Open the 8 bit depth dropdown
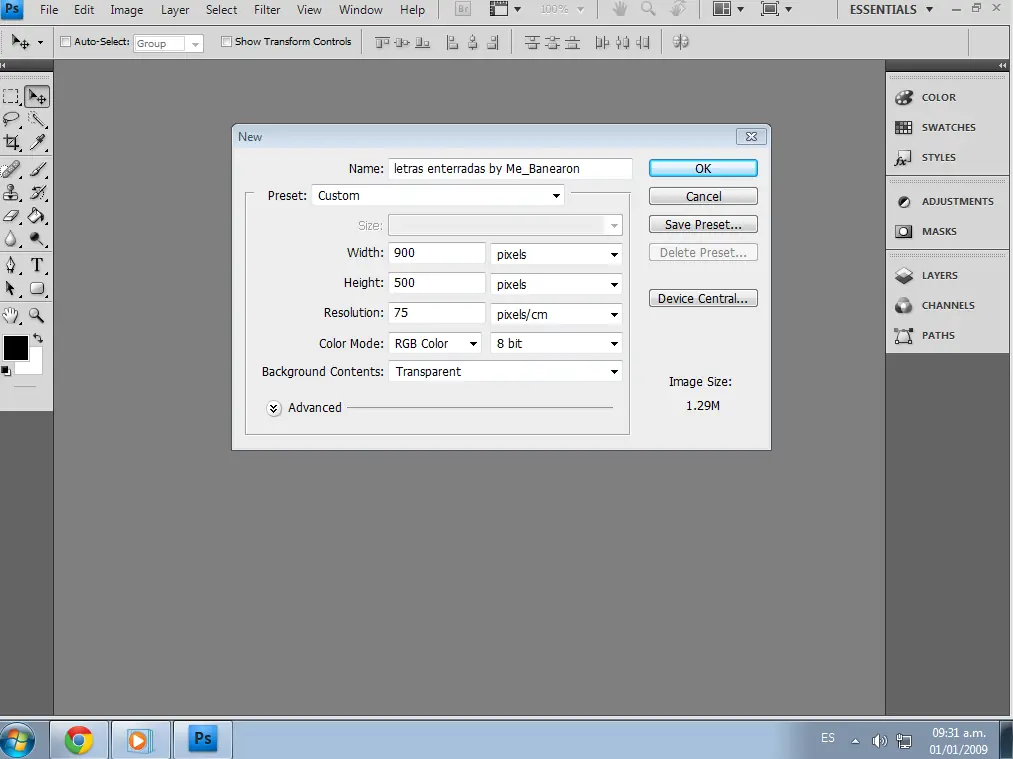The width and height of the screenshot is (1013, 759). 556,344
